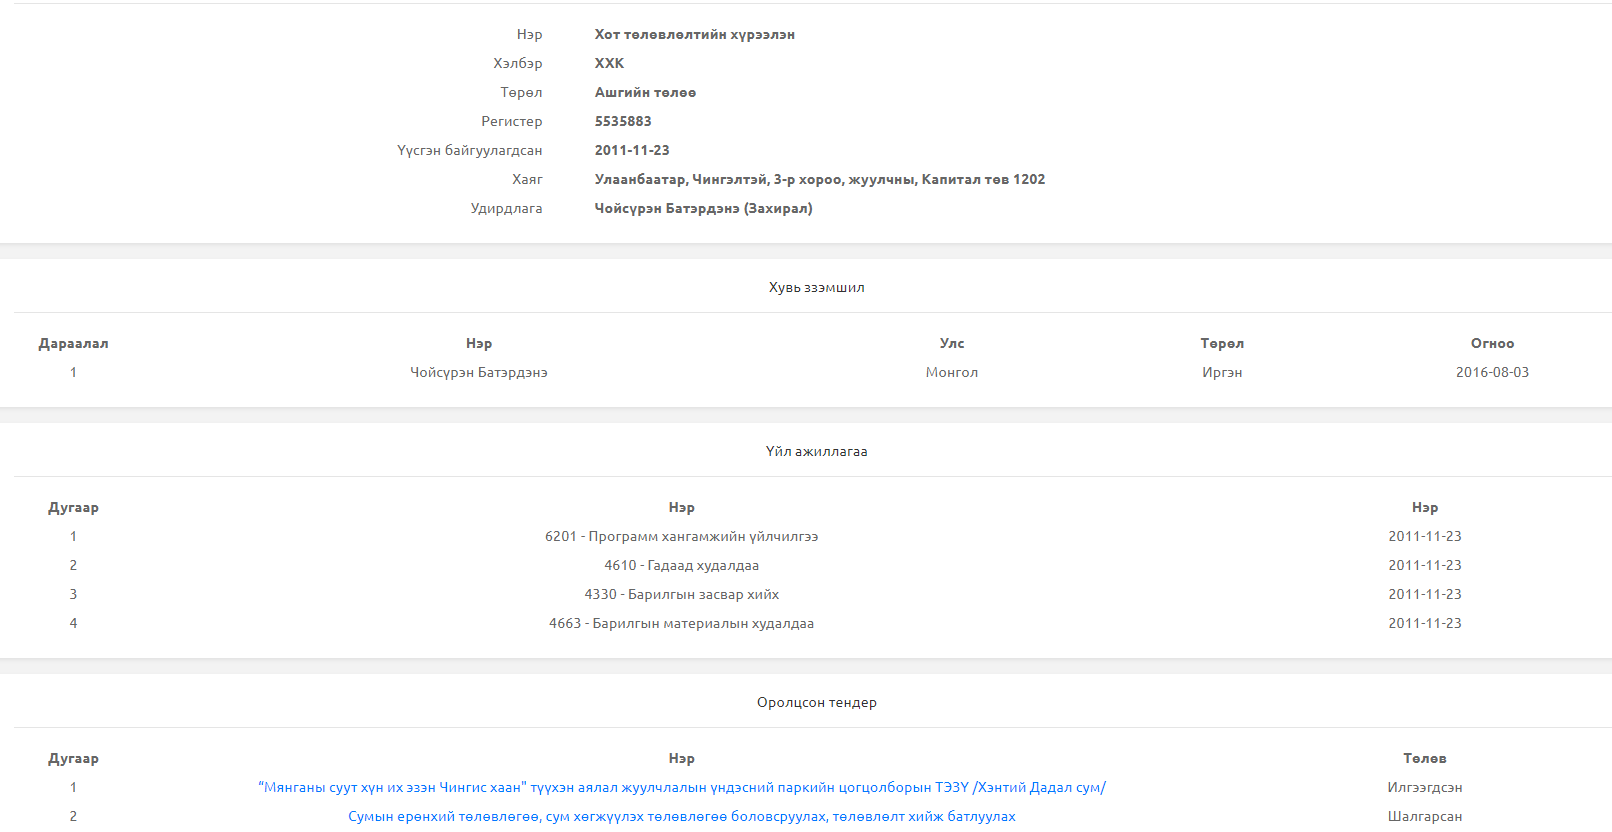The width and height of the screenshot is (1612, 832).
Task: Click the Улс column header
Action: click(x=951, y=343)
